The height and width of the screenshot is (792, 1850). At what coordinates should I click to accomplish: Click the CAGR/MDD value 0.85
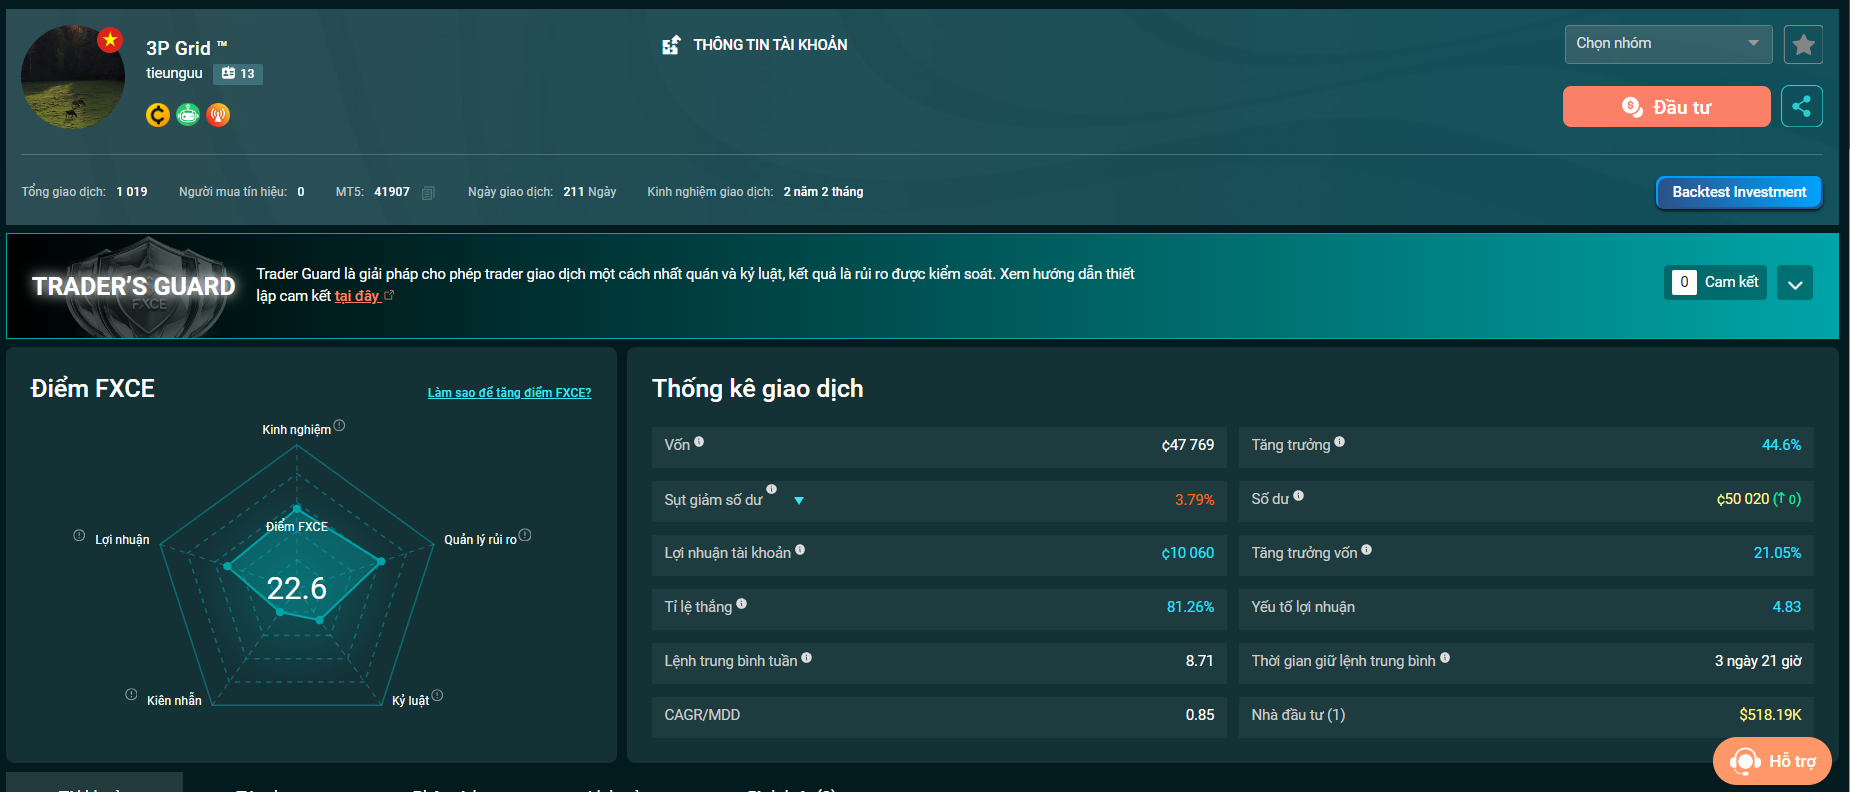[x=1200, y=715]
